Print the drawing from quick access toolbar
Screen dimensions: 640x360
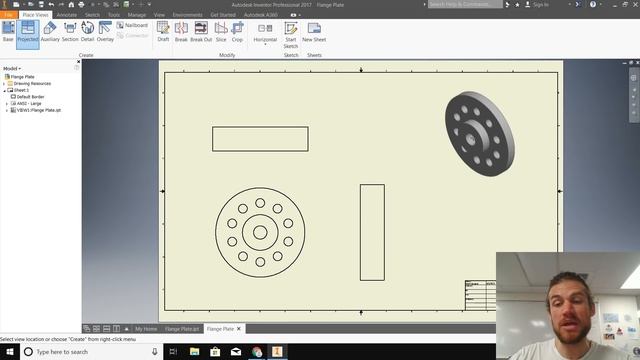click(x=81, y=4)
